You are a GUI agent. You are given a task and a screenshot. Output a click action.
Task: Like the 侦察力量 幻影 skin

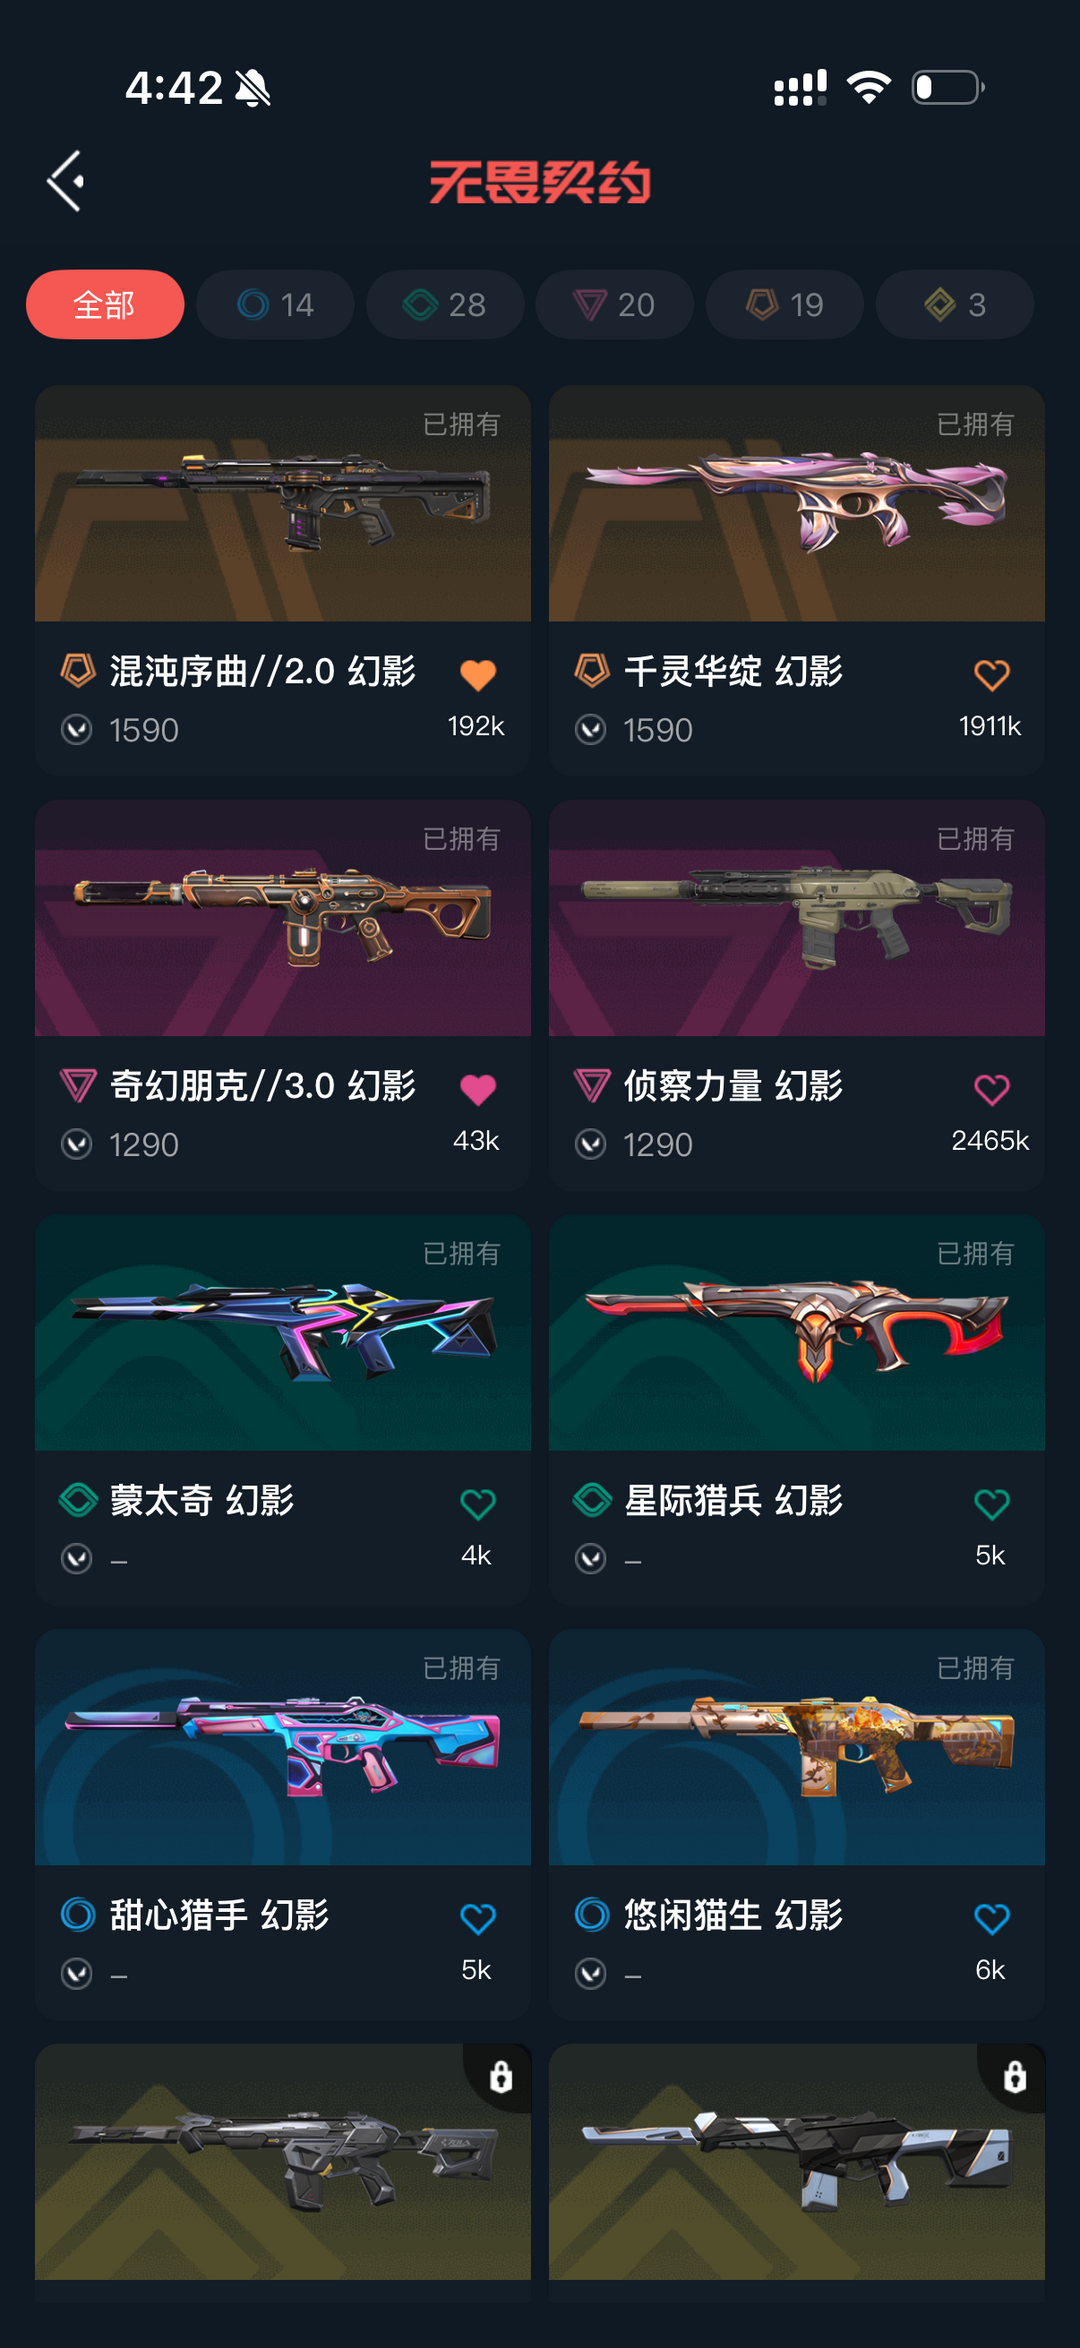point(992,1089)
